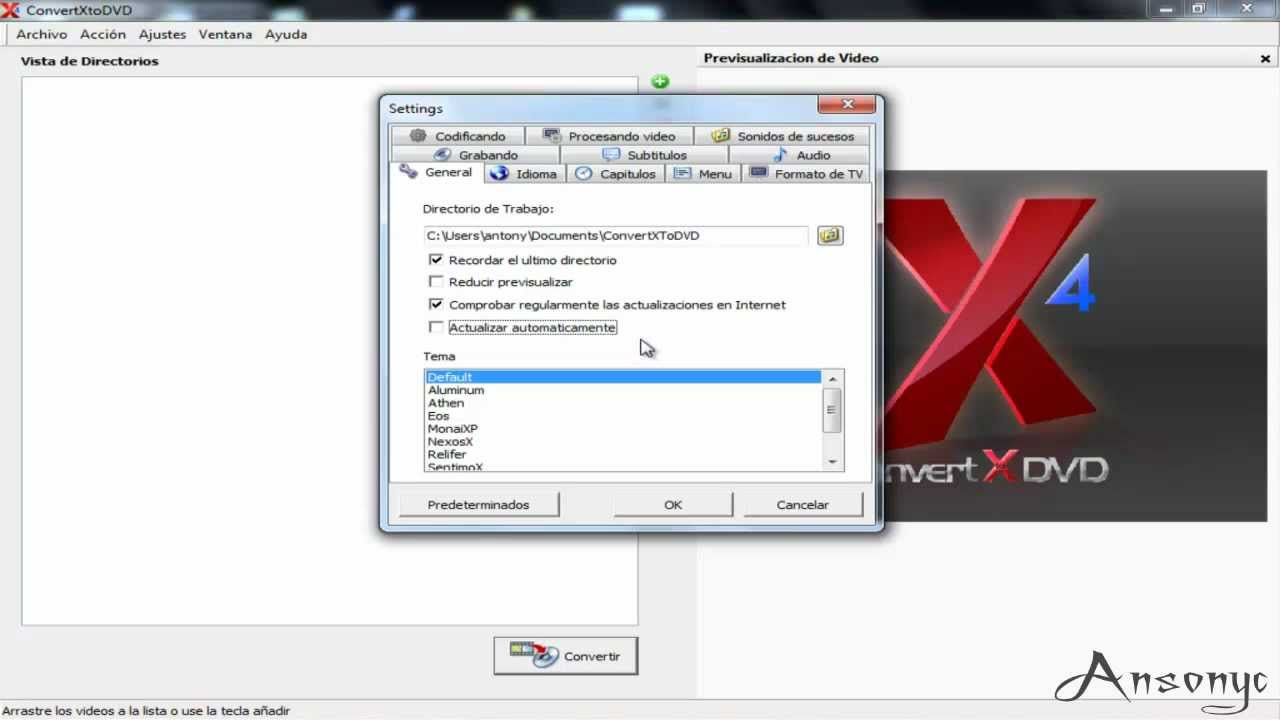This screenshot has width=1280, height=720.
Task: Click the green add video plus icon
Action: 660,82
